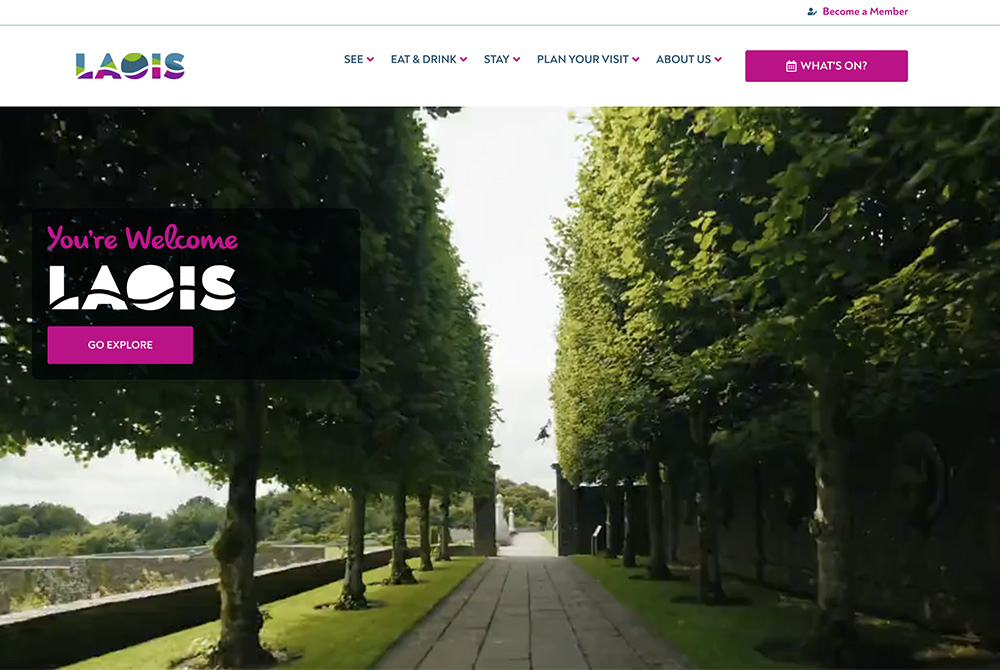Image resolution: width=1000 pixels, height=670 pixels.
Task: Expand the chevron next to SEE
Action: [371, 59]
